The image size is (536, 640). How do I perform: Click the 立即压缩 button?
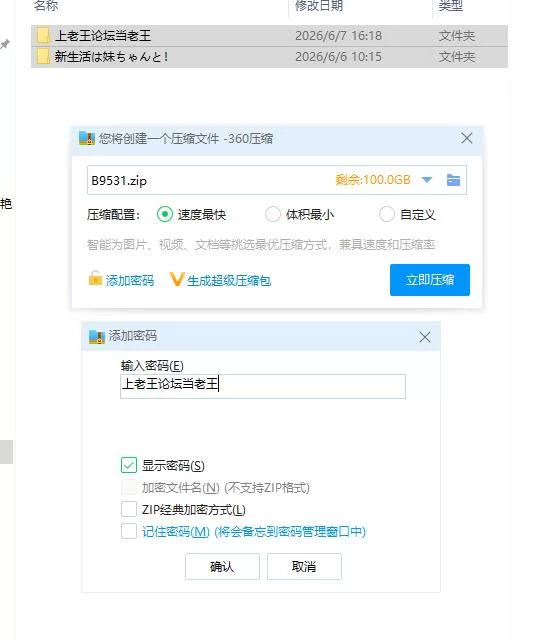click(430, 280)
